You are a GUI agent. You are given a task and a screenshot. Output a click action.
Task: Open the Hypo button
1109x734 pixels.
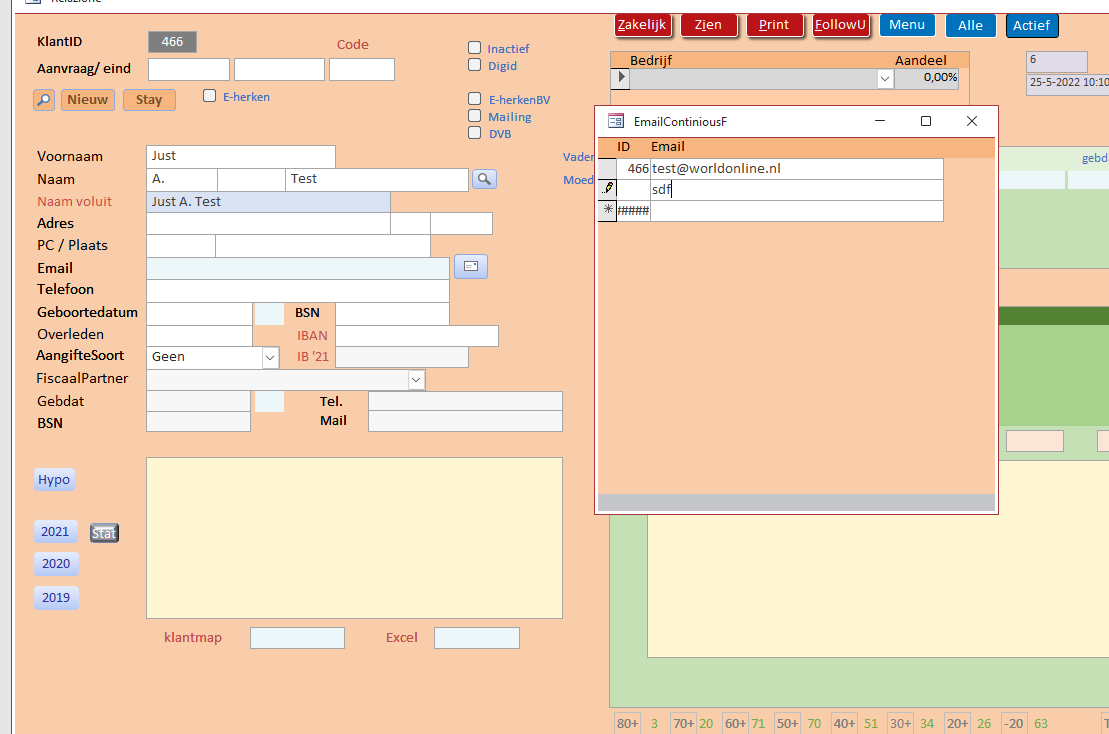point(54,479)
